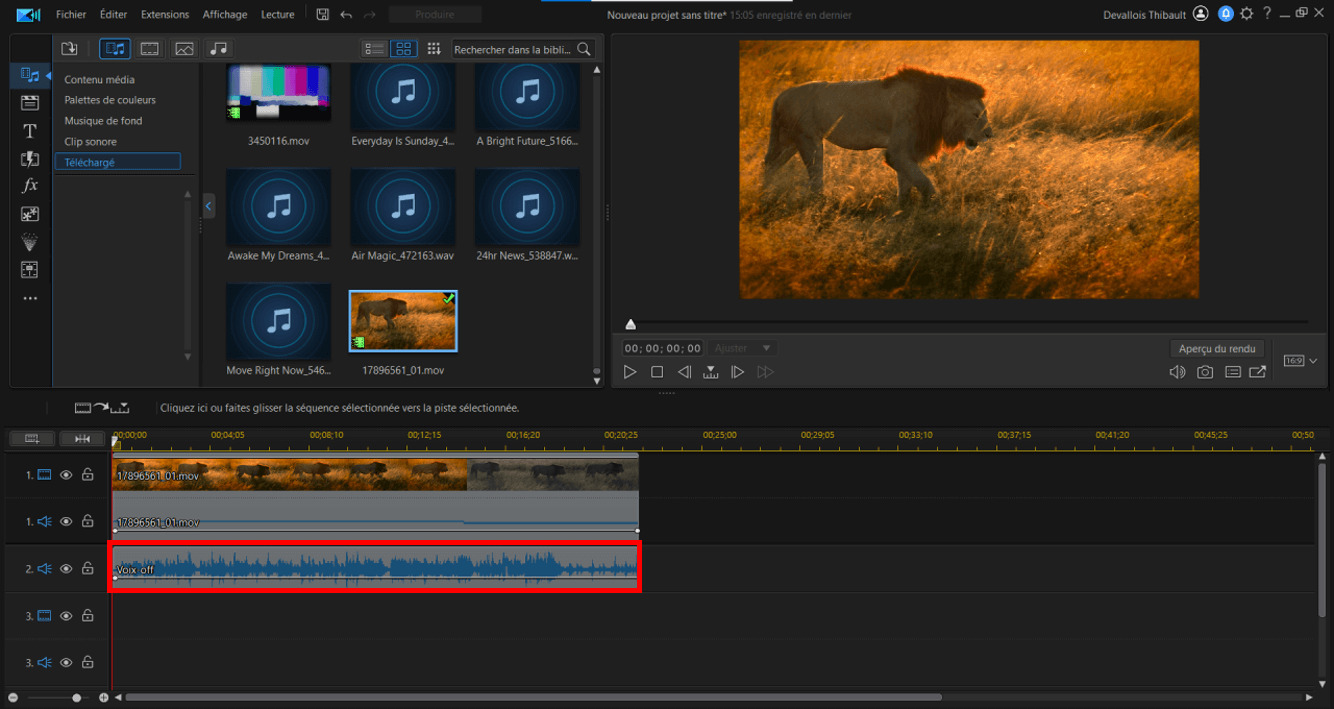The height and width of the screenshot is (709, 1334).
Task: Select the 17896561_01.mov thumbnail
Action: tap(403, 322)
